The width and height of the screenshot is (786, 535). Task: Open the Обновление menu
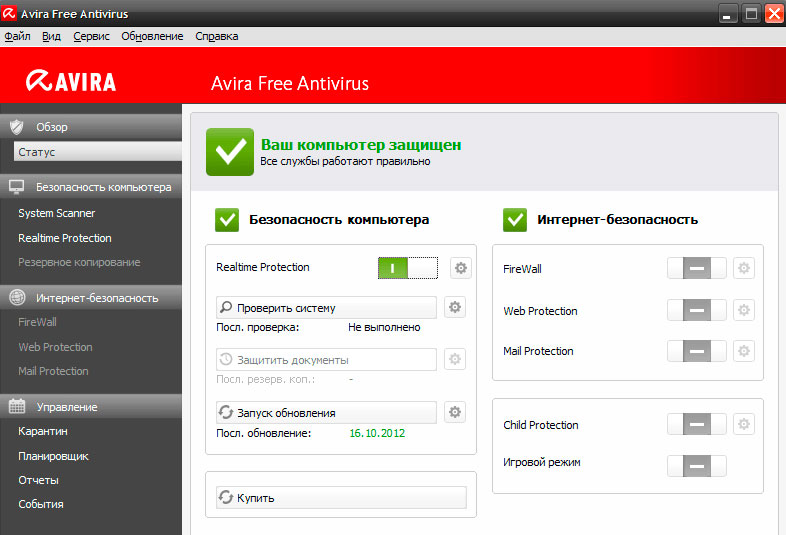click(152, 36)
